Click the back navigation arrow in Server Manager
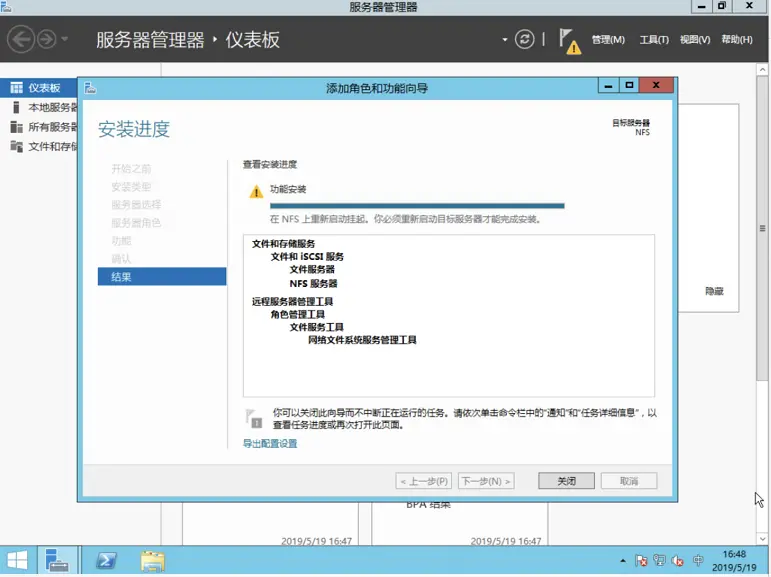This screenshot has height=577, width=771. point(21,39)
